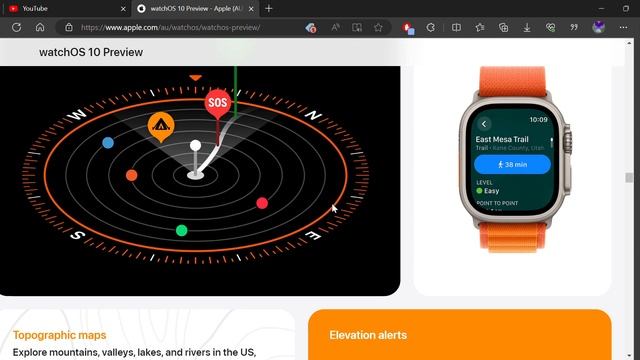The image size is (640, 360).
Task: Click the scrollbar up arrow
Action: (629, 43)
